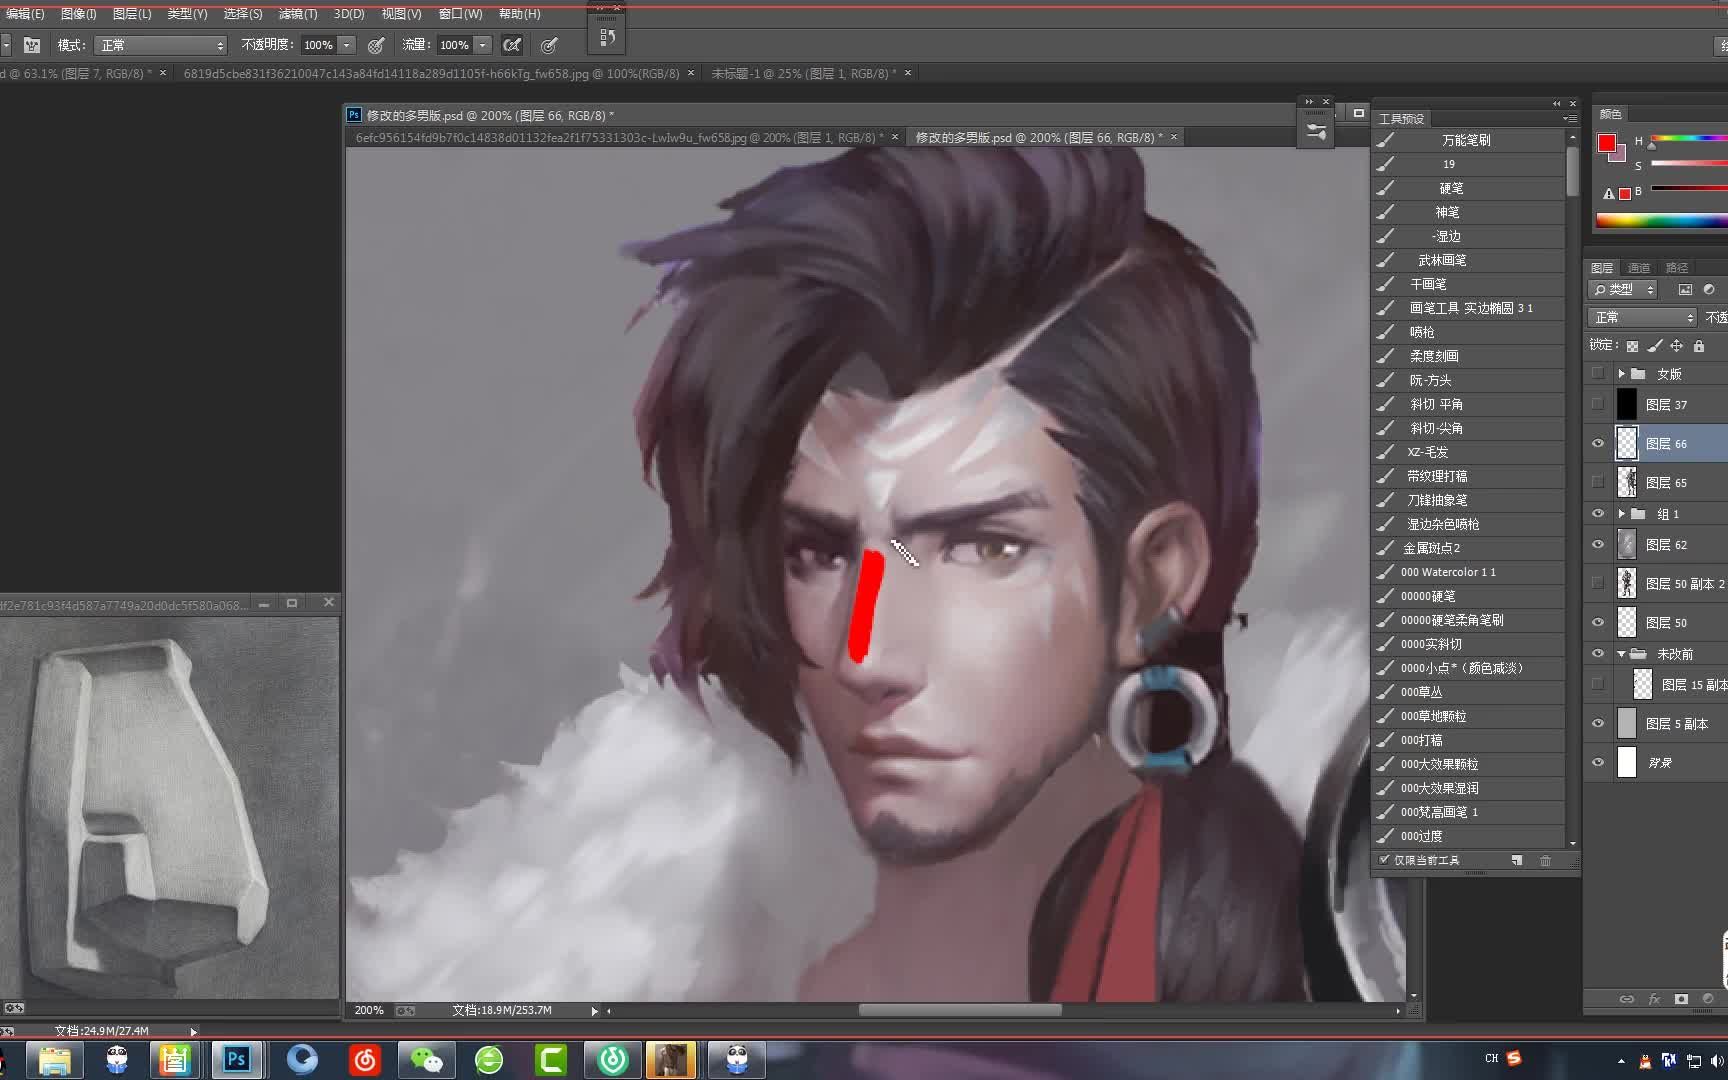The image size is (1728, 1080).
Task: Open the layer filter 类型 dropdown
Action: point(1623,289)
